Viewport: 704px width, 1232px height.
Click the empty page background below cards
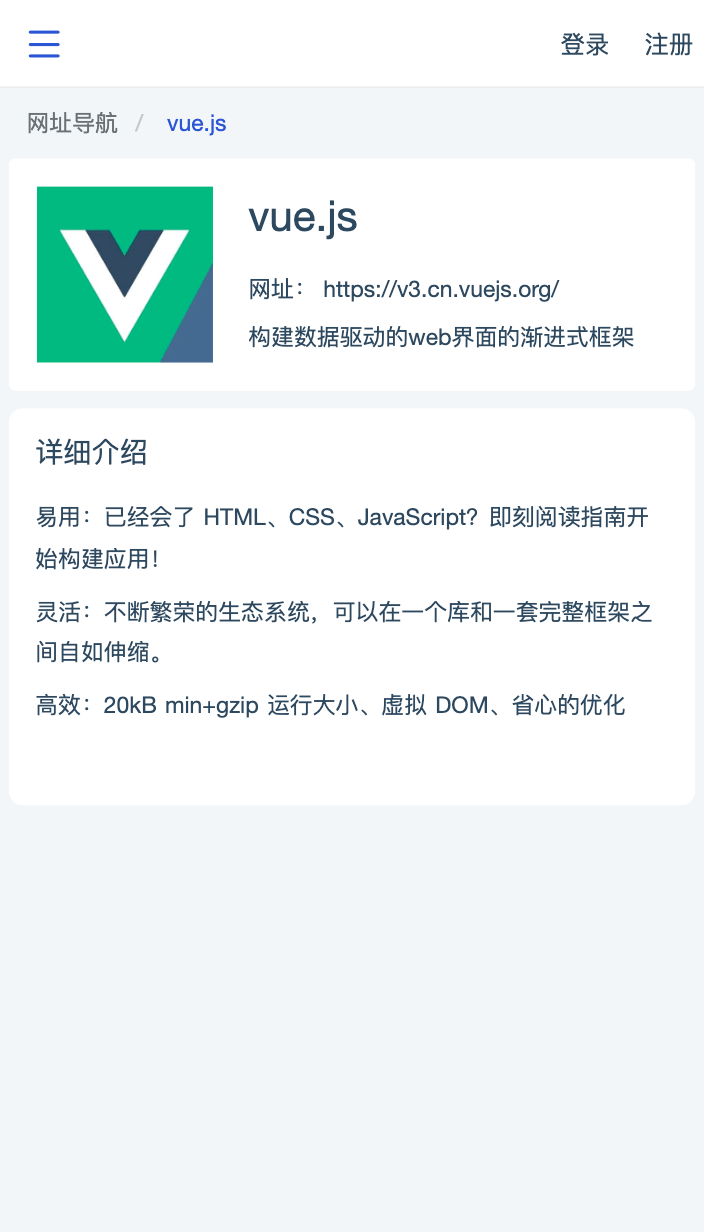click(352, 1020)
